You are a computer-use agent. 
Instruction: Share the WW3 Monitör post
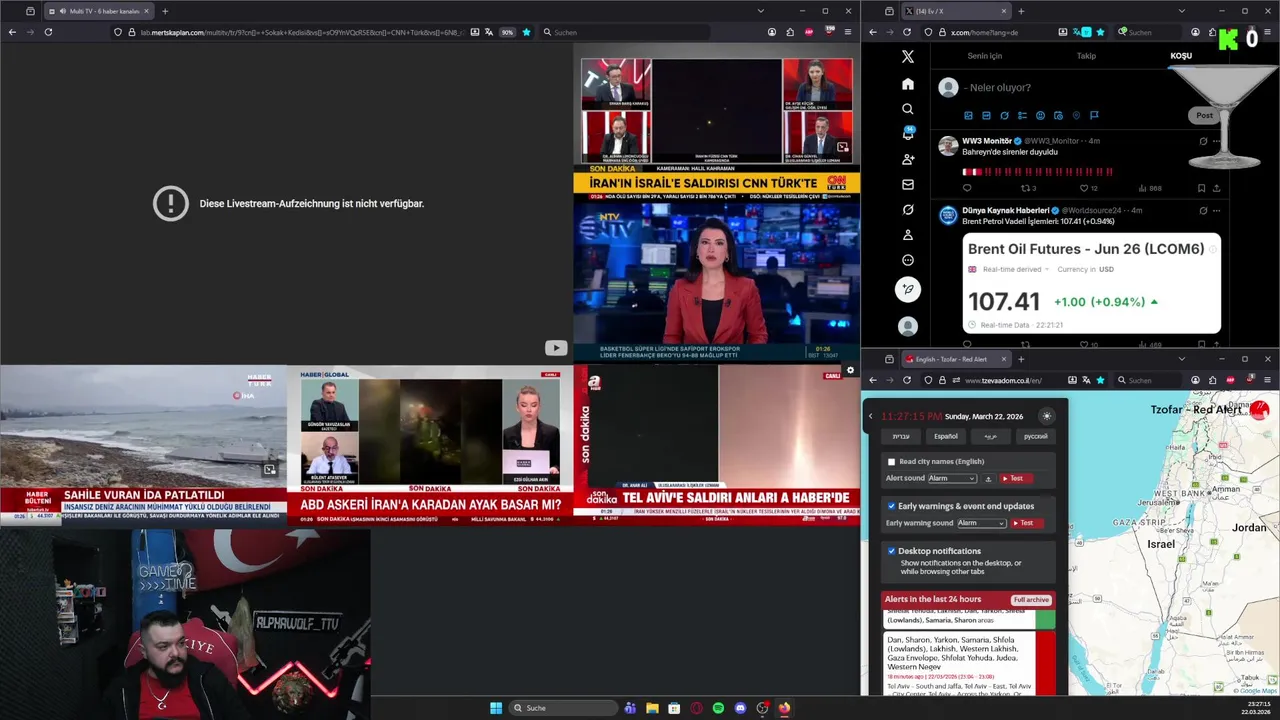click(1216, 188)
